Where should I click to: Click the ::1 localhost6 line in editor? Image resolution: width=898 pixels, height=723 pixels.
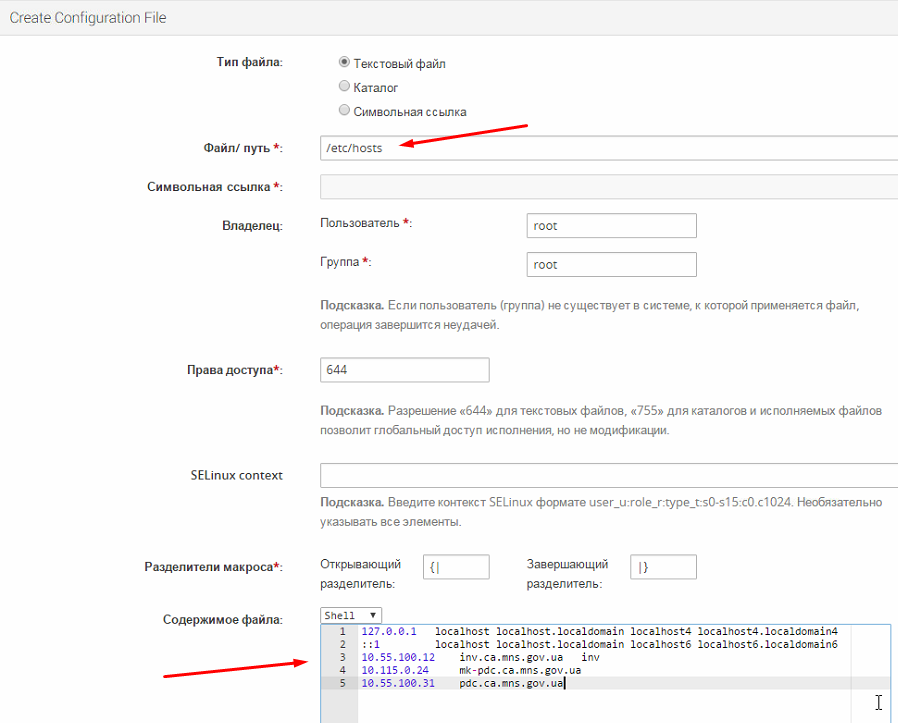(600, 645)
